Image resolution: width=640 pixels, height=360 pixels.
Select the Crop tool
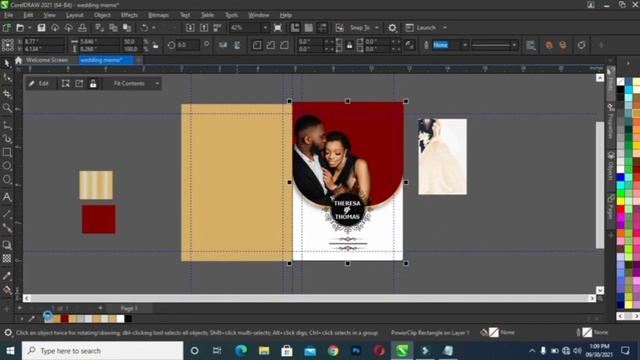(7, 94)
